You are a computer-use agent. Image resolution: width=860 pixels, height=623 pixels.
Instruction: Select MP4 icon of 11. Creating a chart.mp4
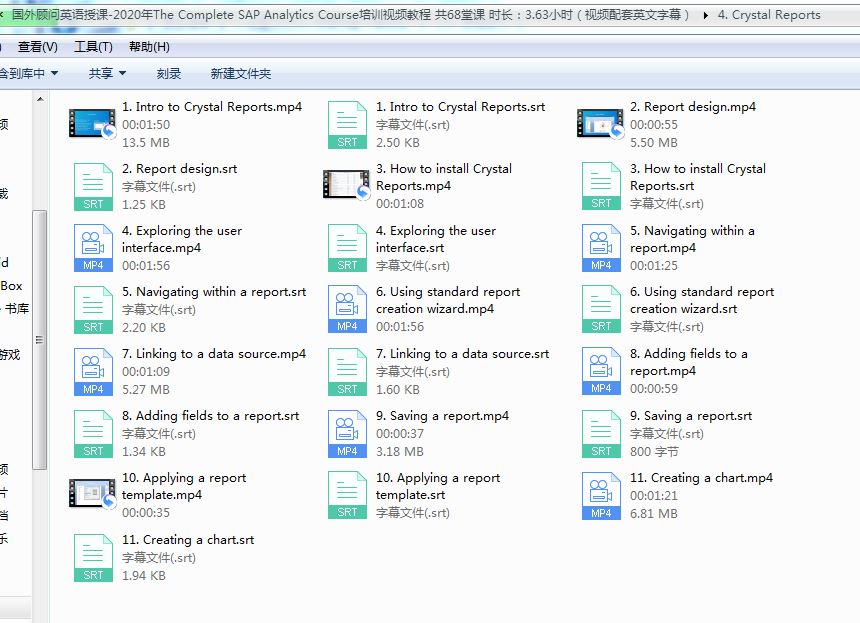point(601,495)
